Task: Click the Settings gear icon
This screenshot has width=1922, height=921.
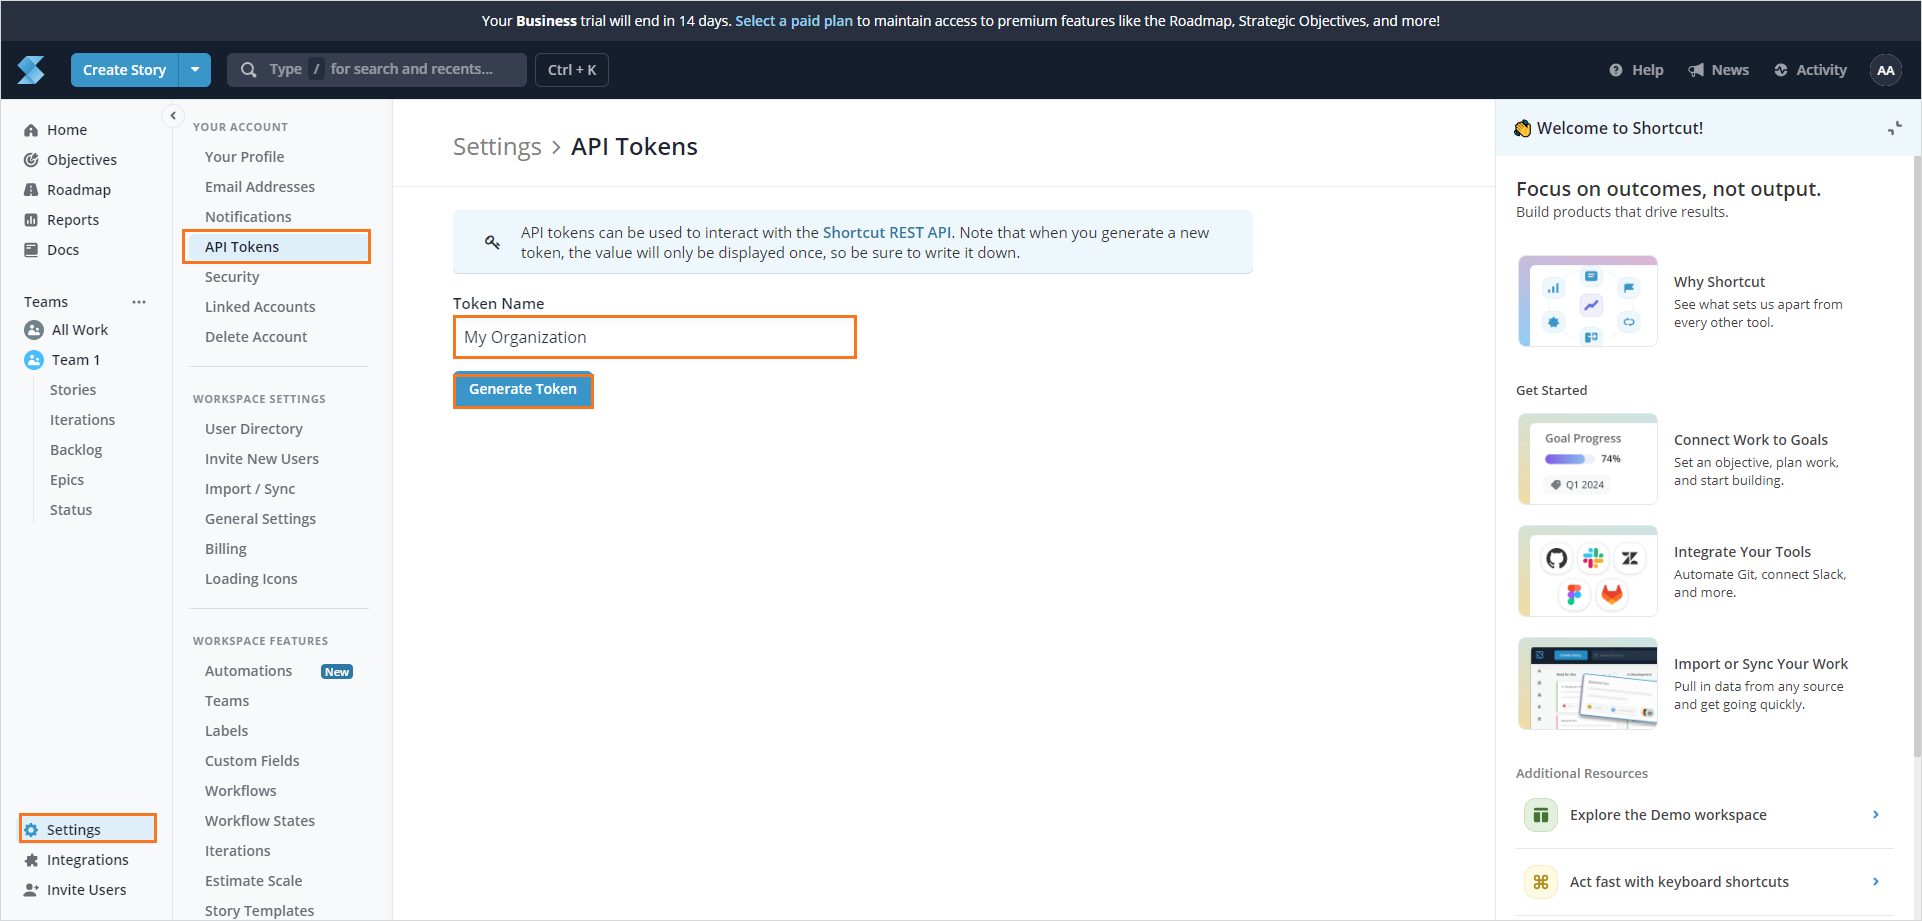Action: (x=31, y=830)
